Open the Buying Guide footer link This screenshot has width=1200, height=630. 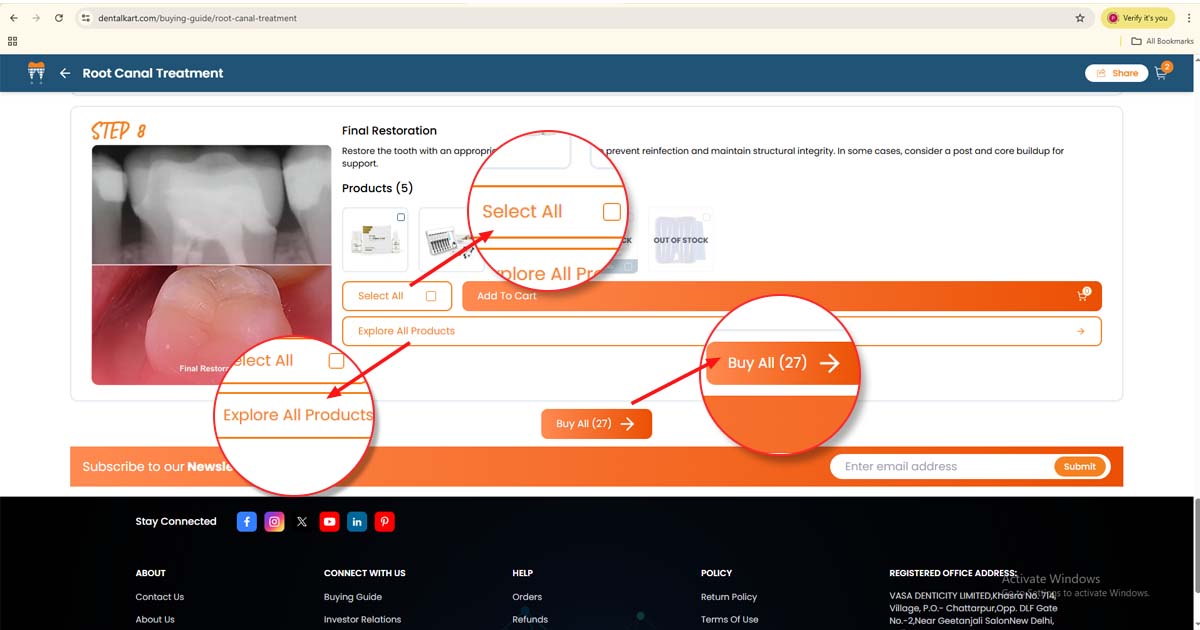352,597
